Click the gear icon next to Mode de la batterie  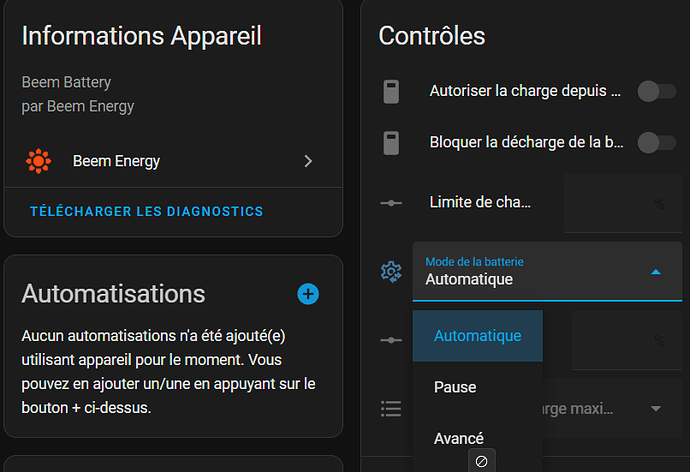pos(391,271)
